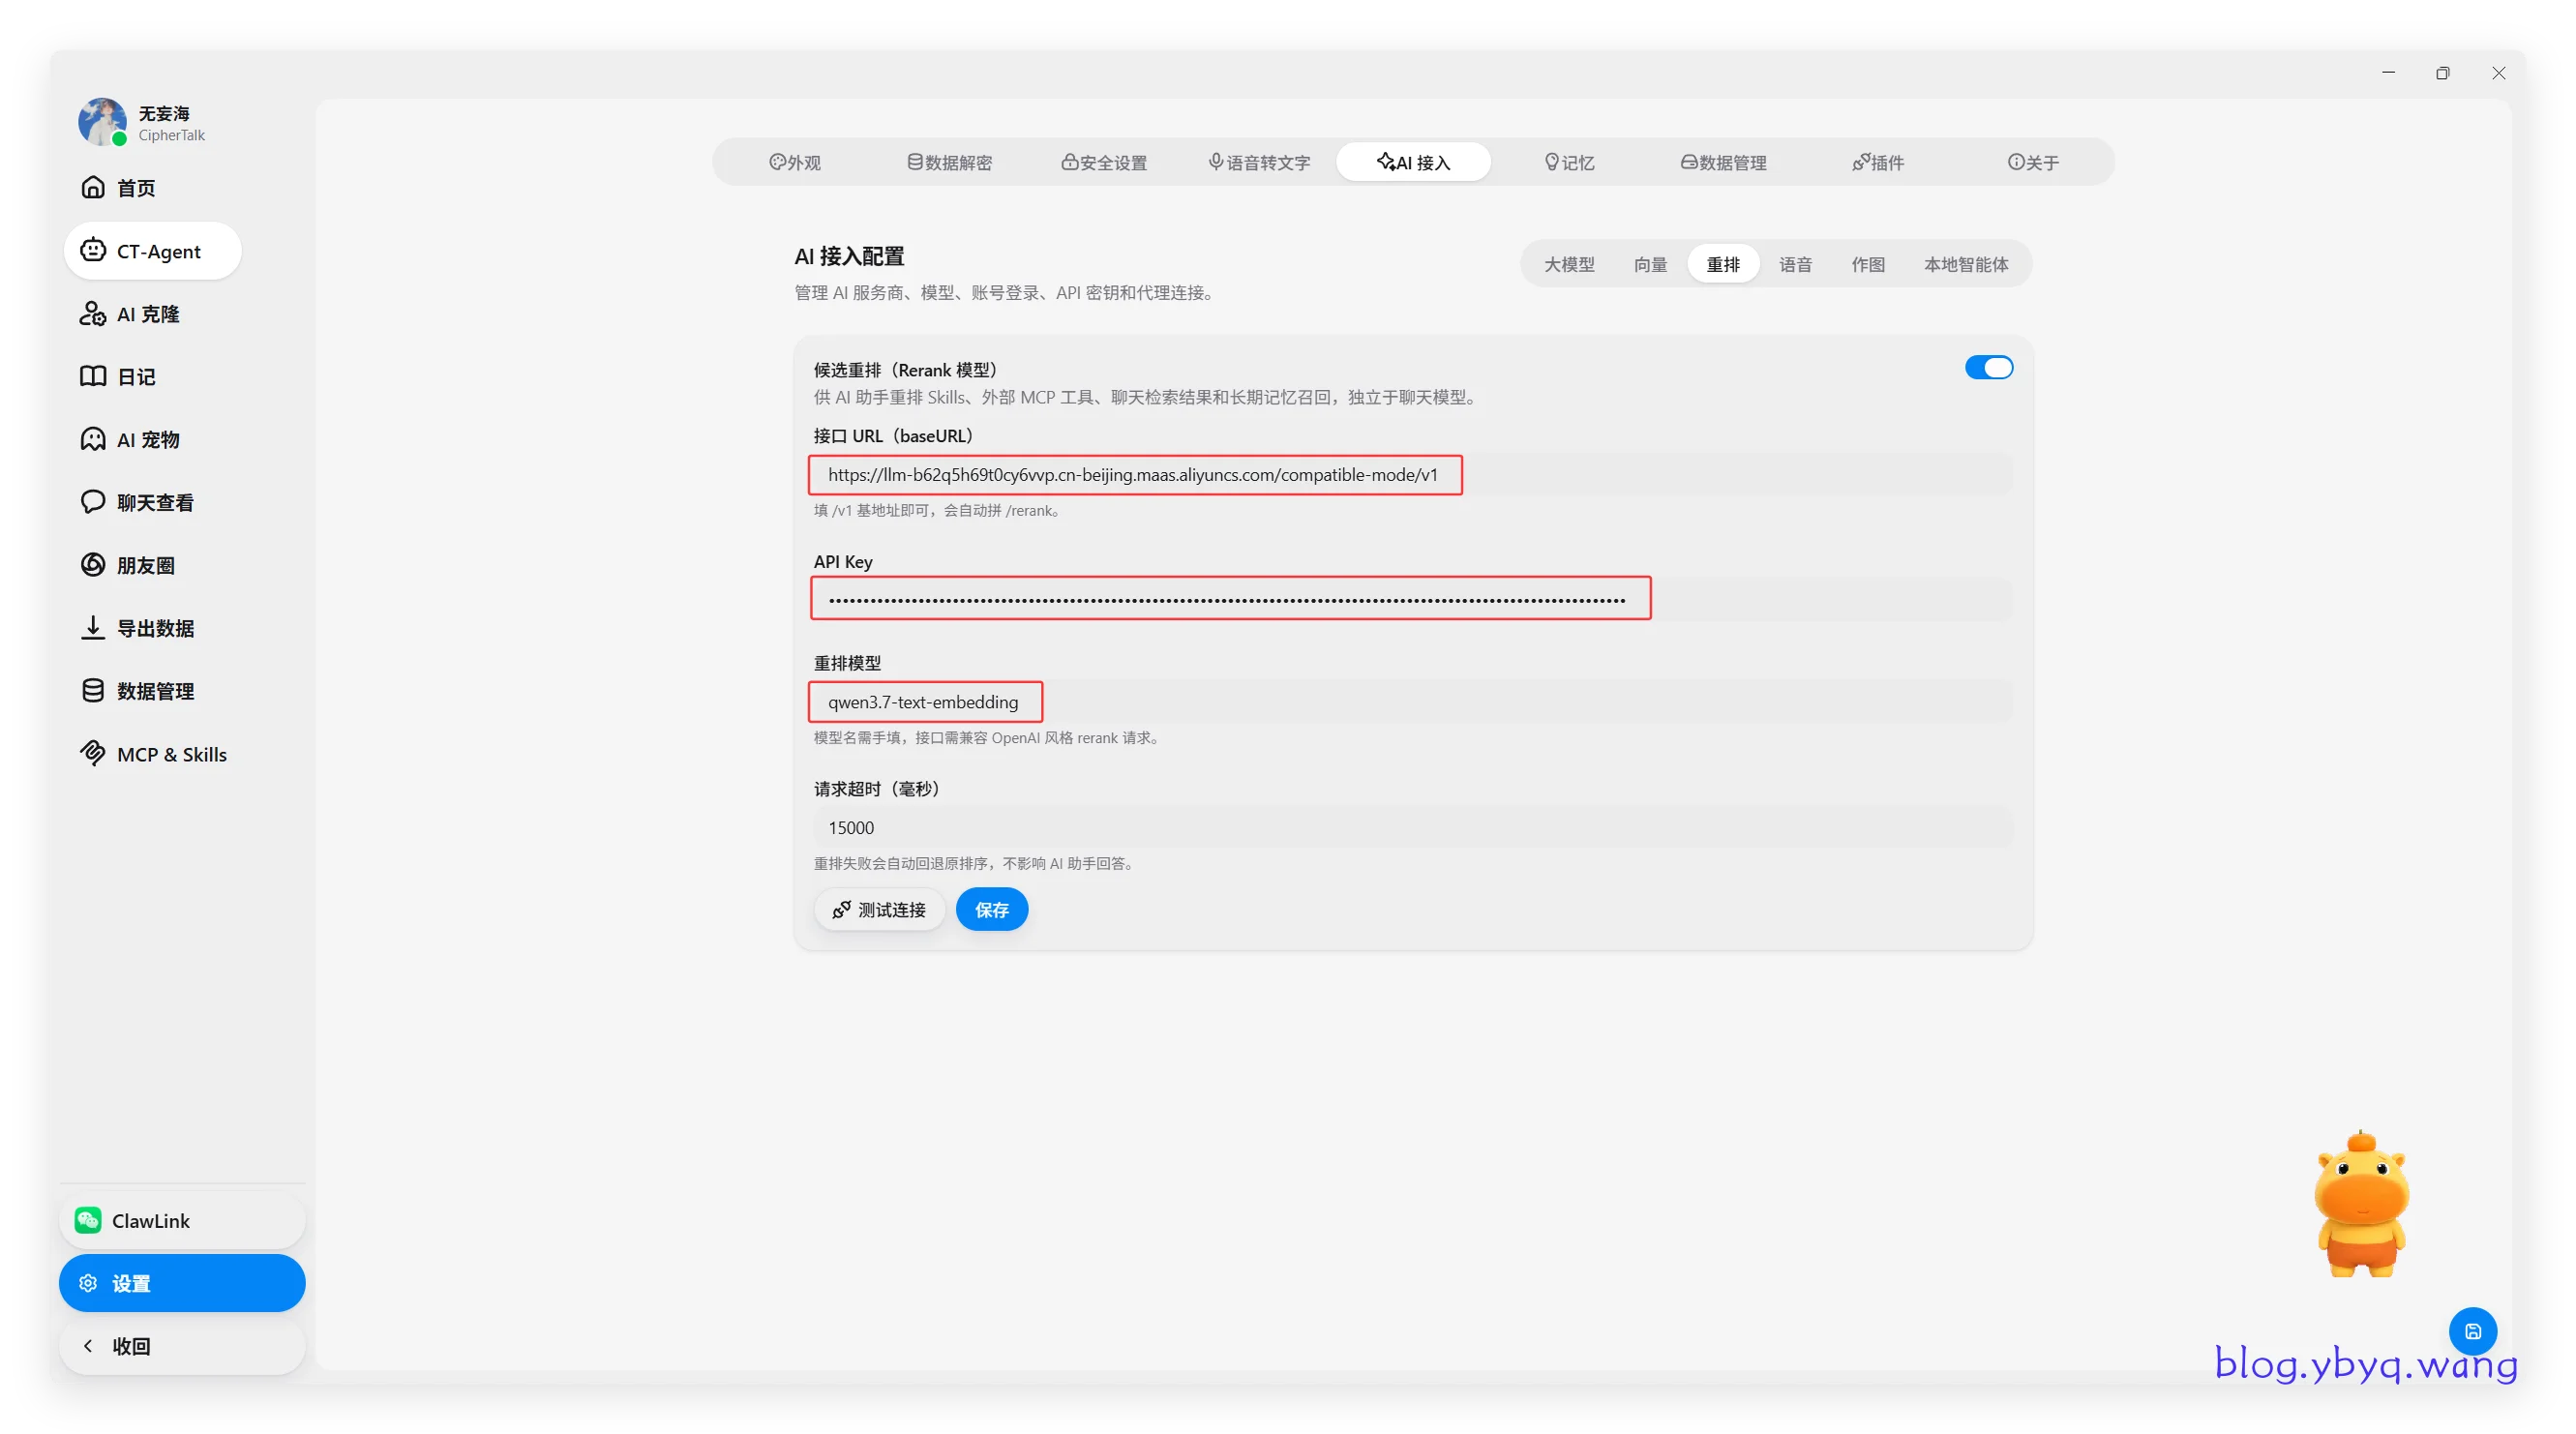Go to AI 克隆 in sidebar
Viewport: 2576px width, 1434px height.
[x=130, y=314]
